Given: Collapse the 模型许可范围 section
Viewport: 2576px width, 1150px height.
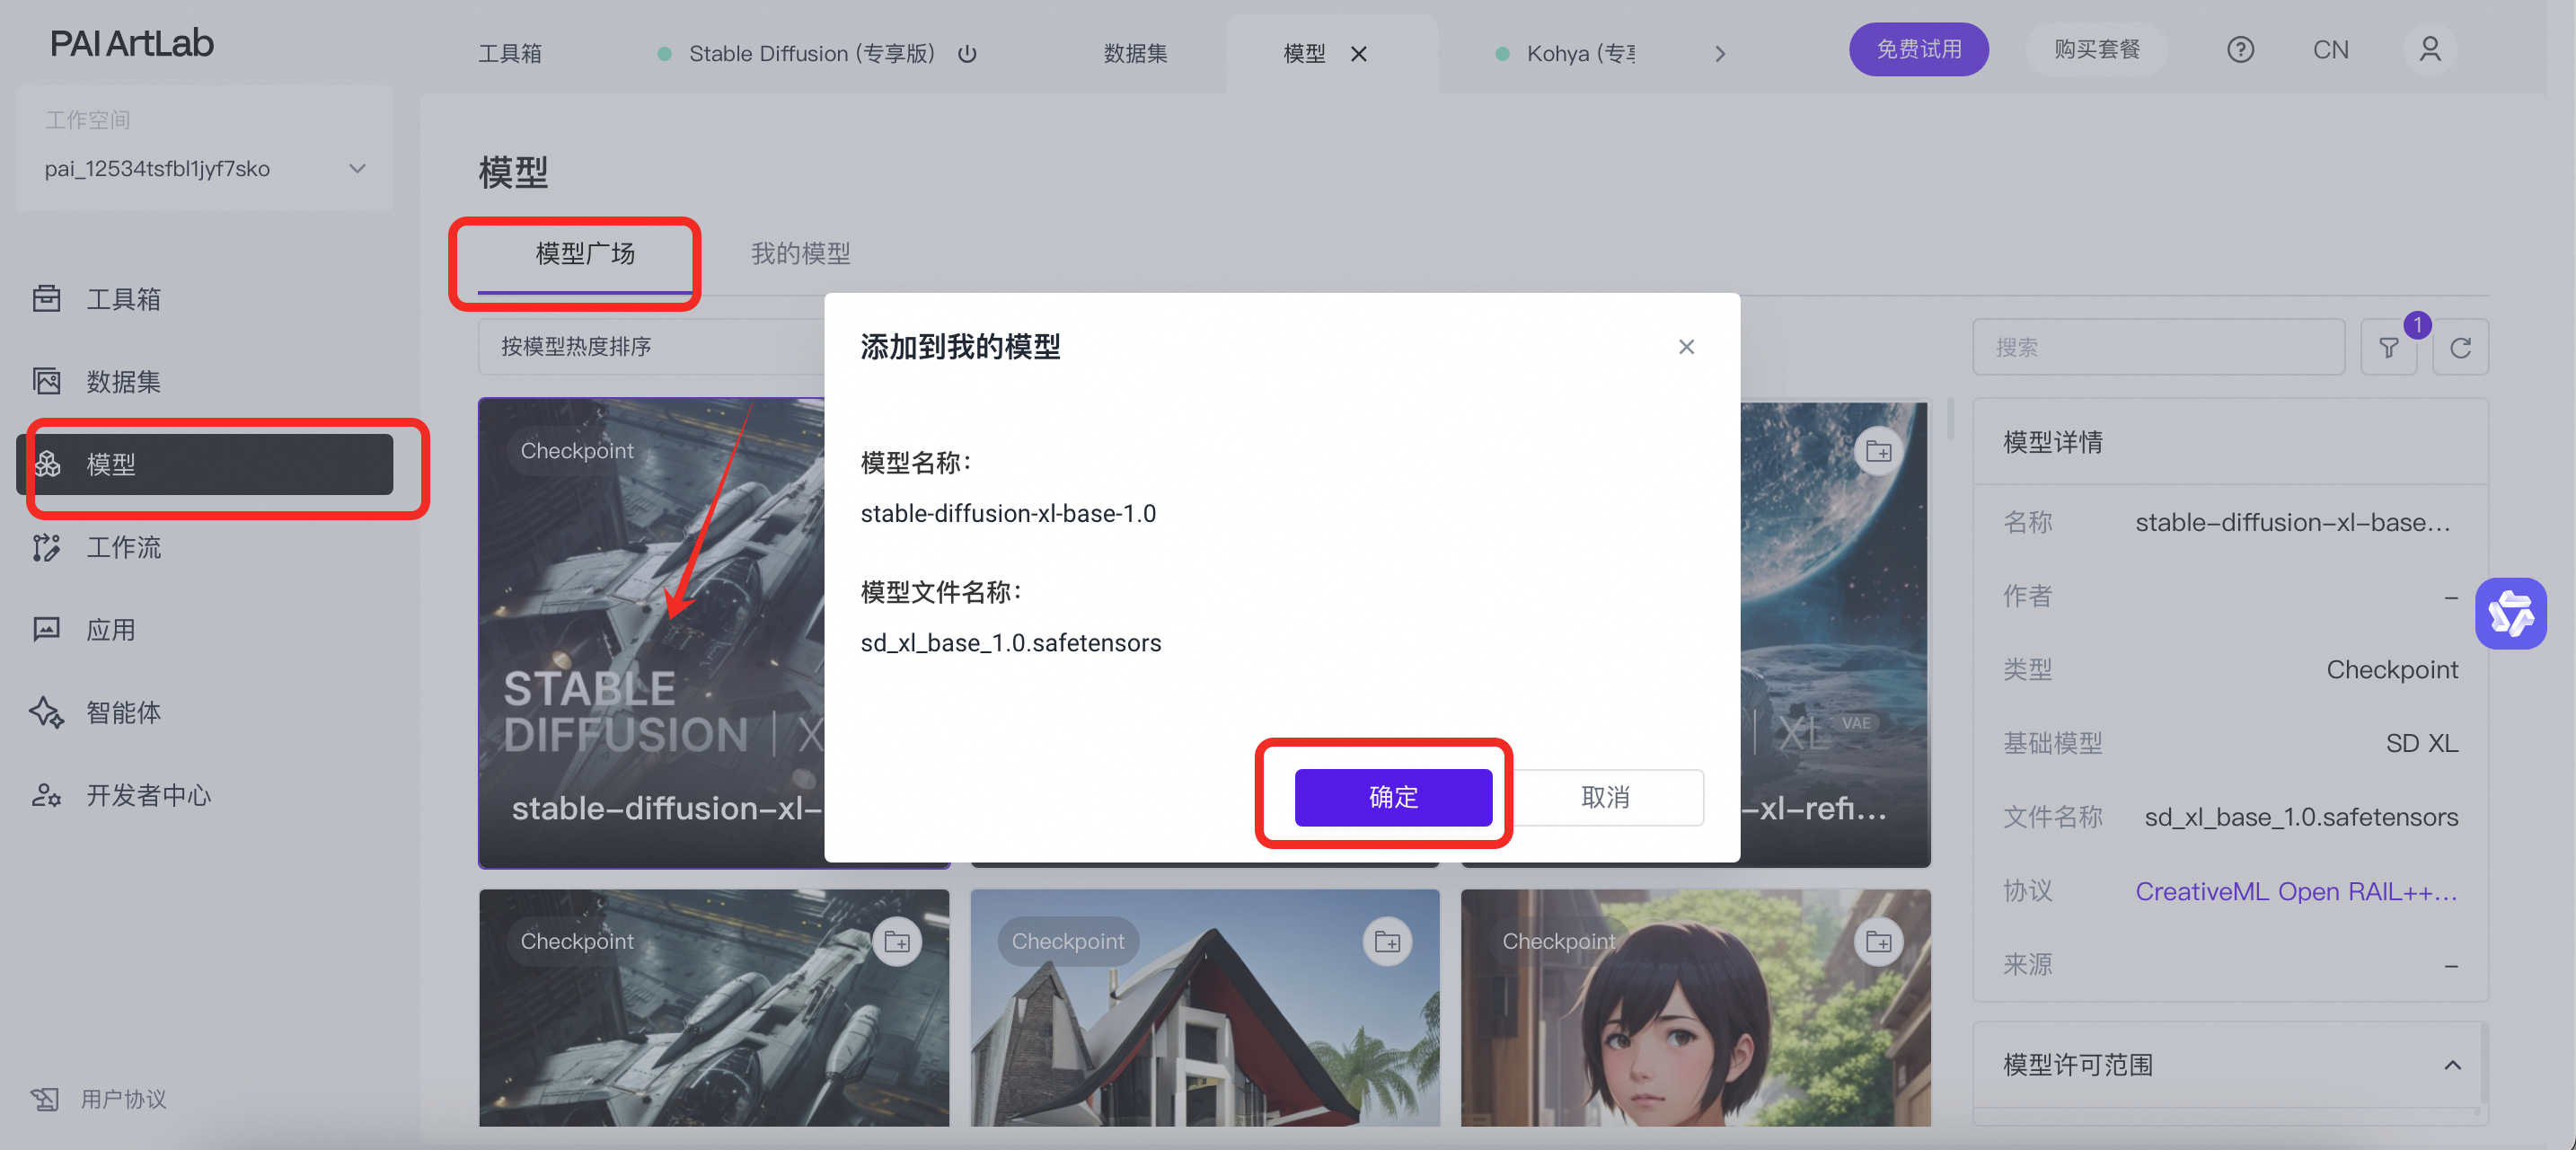Looking at the screenshot, I should [x=2452, y=1065].
